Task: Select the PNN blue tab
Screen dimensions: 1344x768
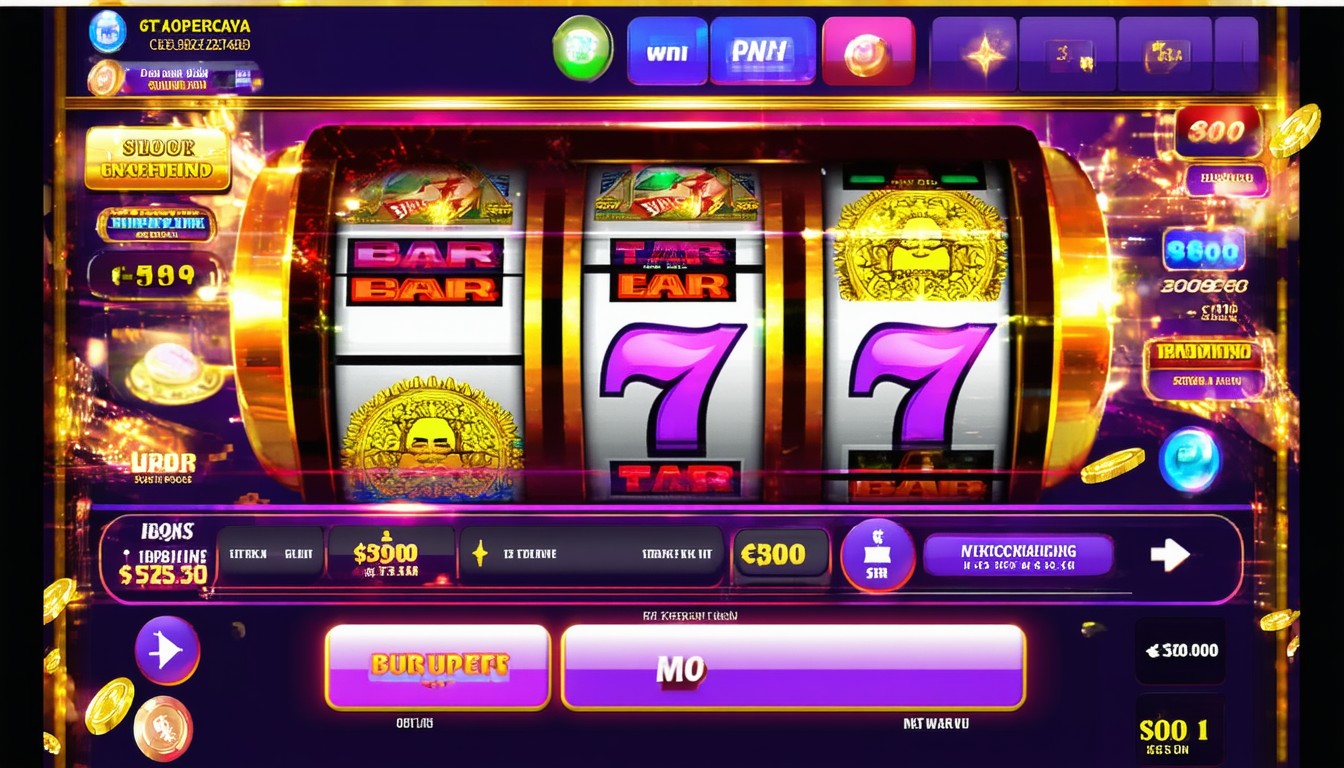Action: click(x=763, y=51)
